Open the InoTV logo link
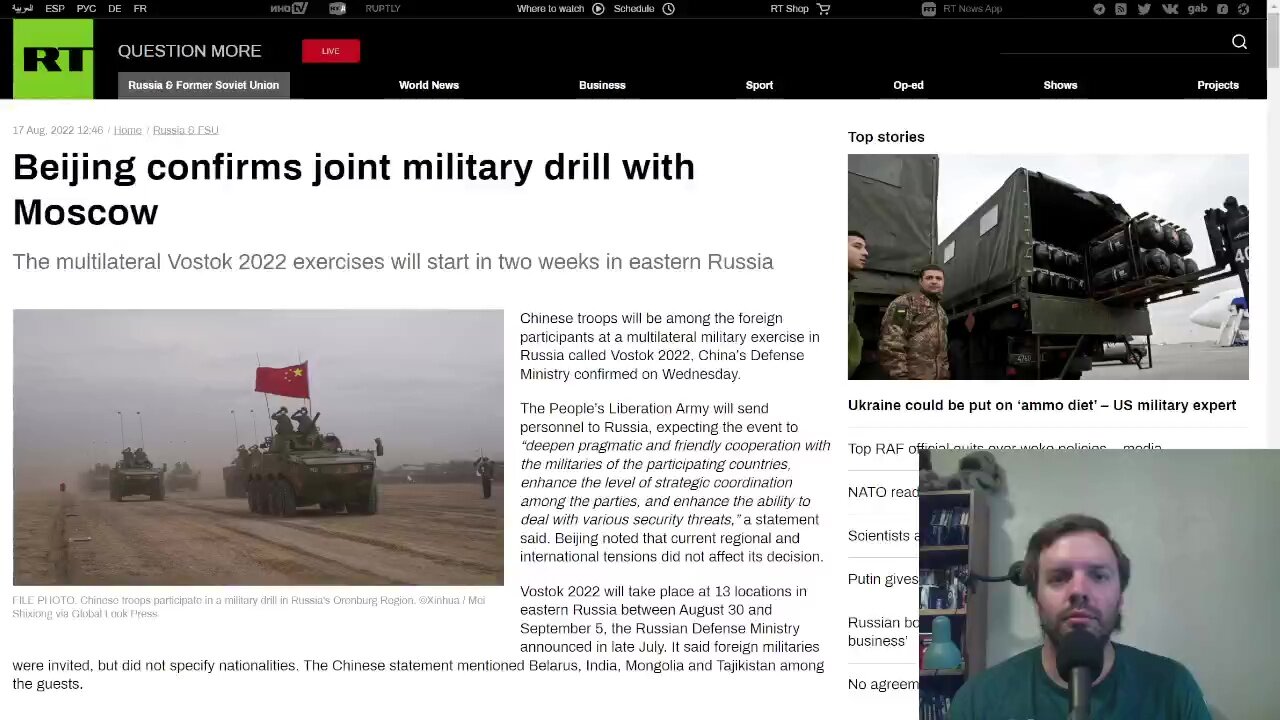The width and height of the screenshot is (1280, 720). [x=289, y=8]
